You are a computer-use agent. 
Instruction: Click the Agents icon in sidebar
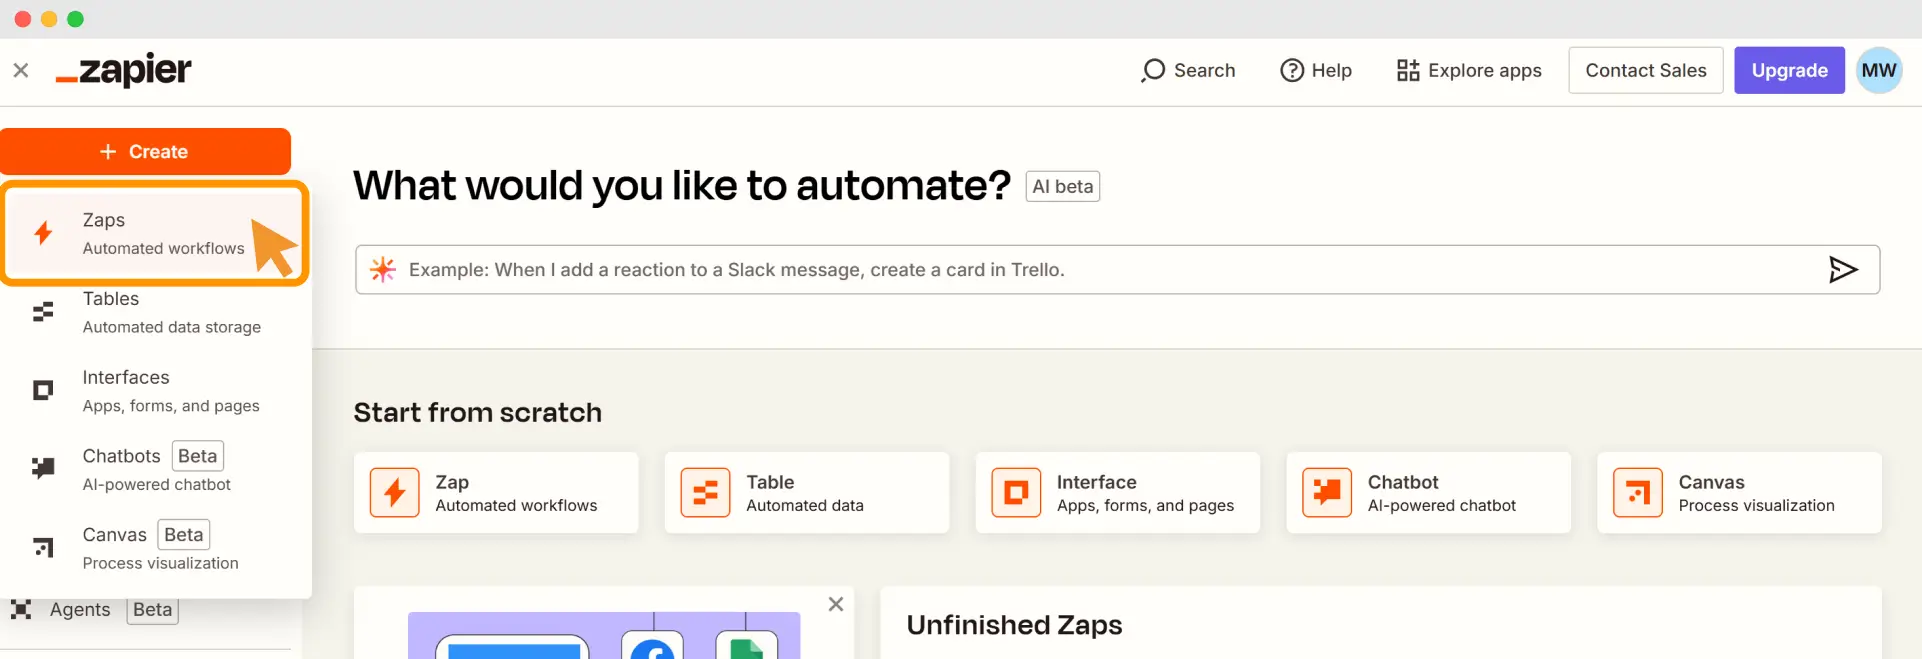pyautogui.click(x=21, y=609)
